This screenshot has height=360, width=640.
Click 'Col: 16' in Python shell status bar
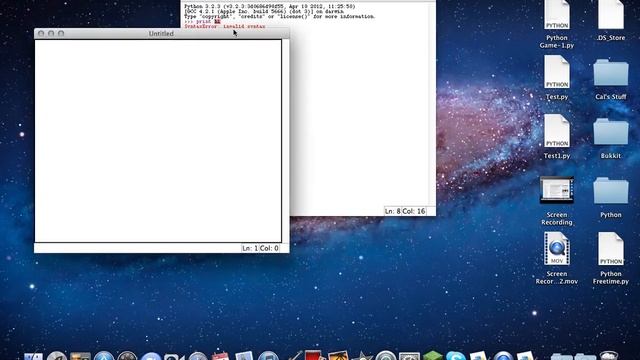point(414,211)
